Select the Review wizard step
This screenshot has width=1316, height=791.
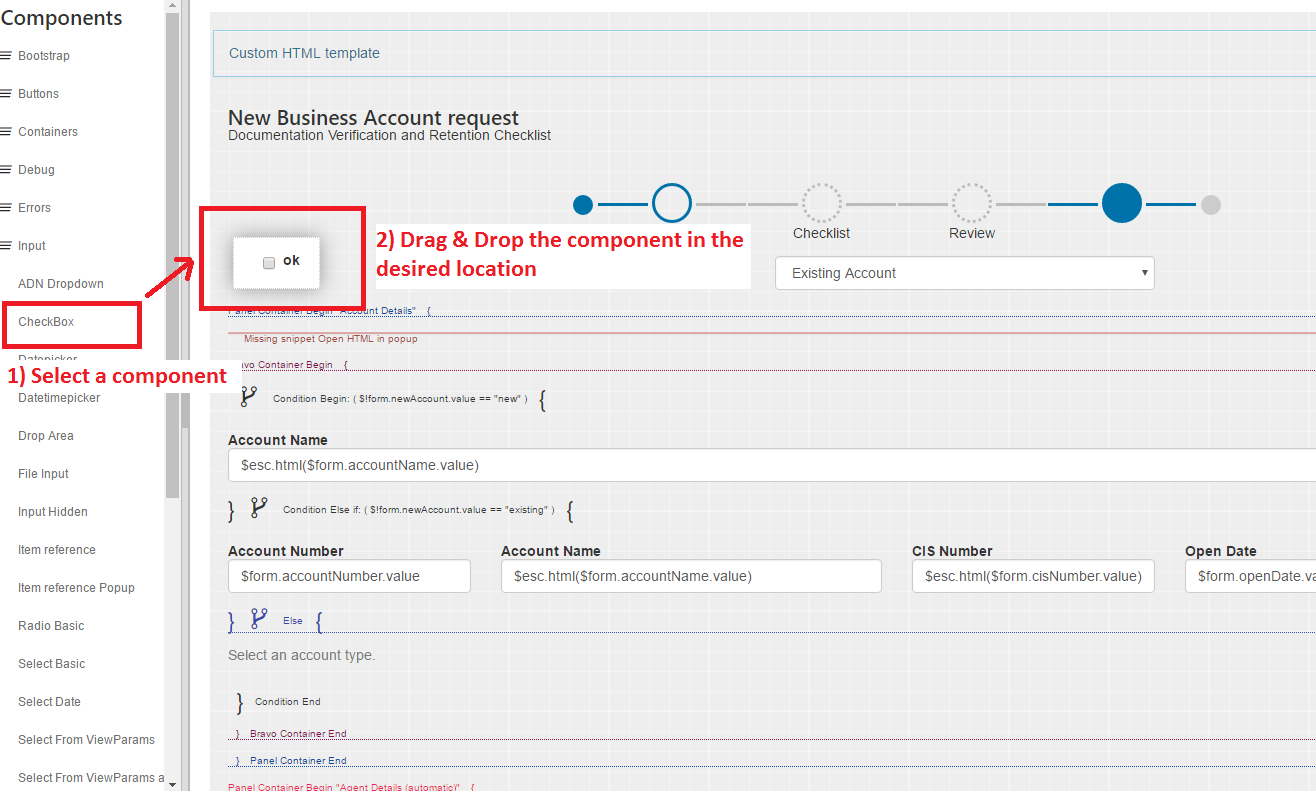click(x=971, y=204)
